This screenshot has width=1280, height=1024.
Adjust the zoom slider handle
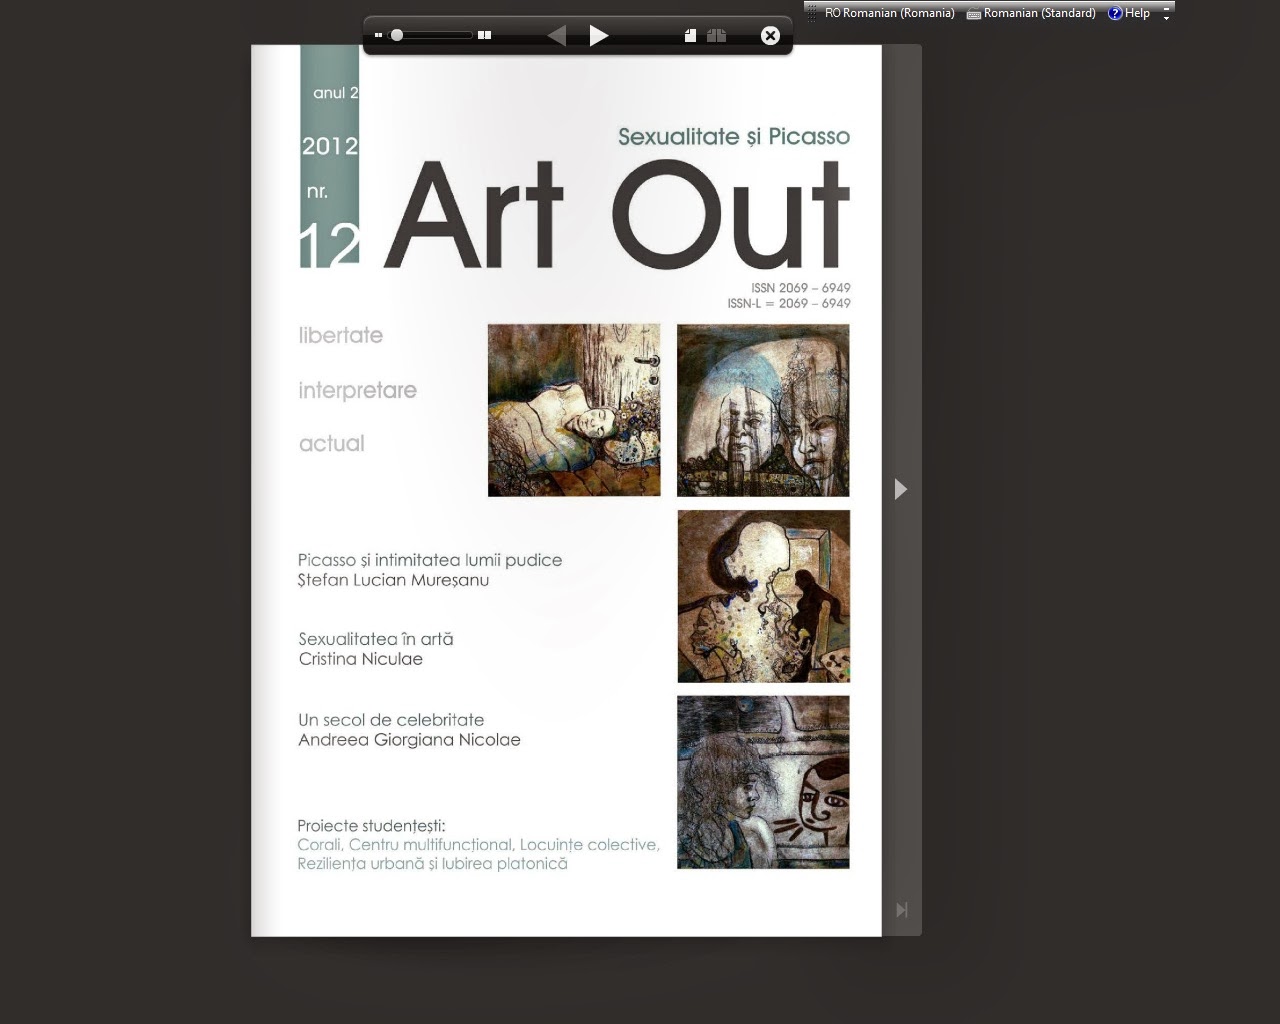(397, 35)
